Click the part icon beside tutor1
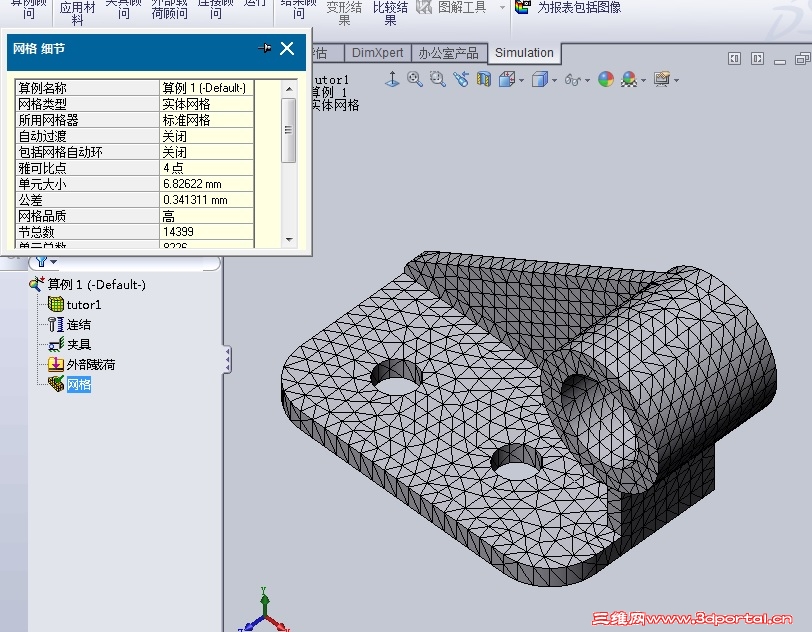Viewport: 812px width, 632px height. point(55,304)
